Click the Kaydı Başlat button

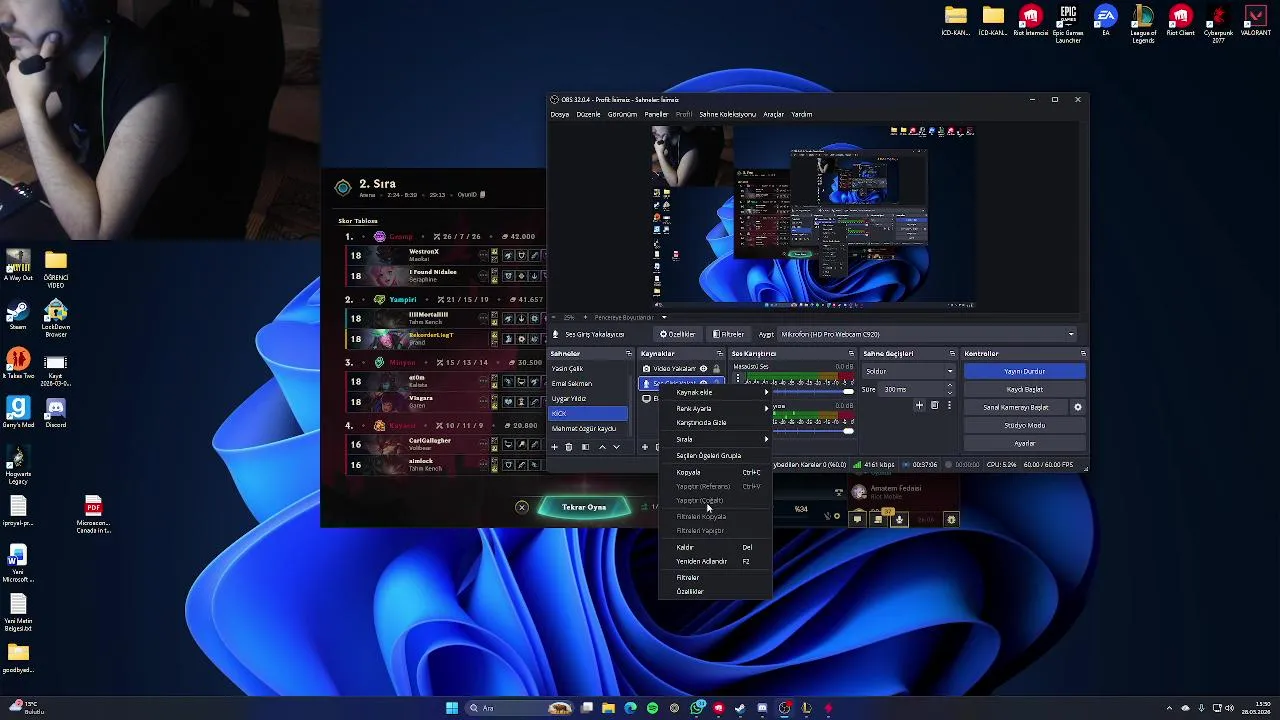[1024, 389]
